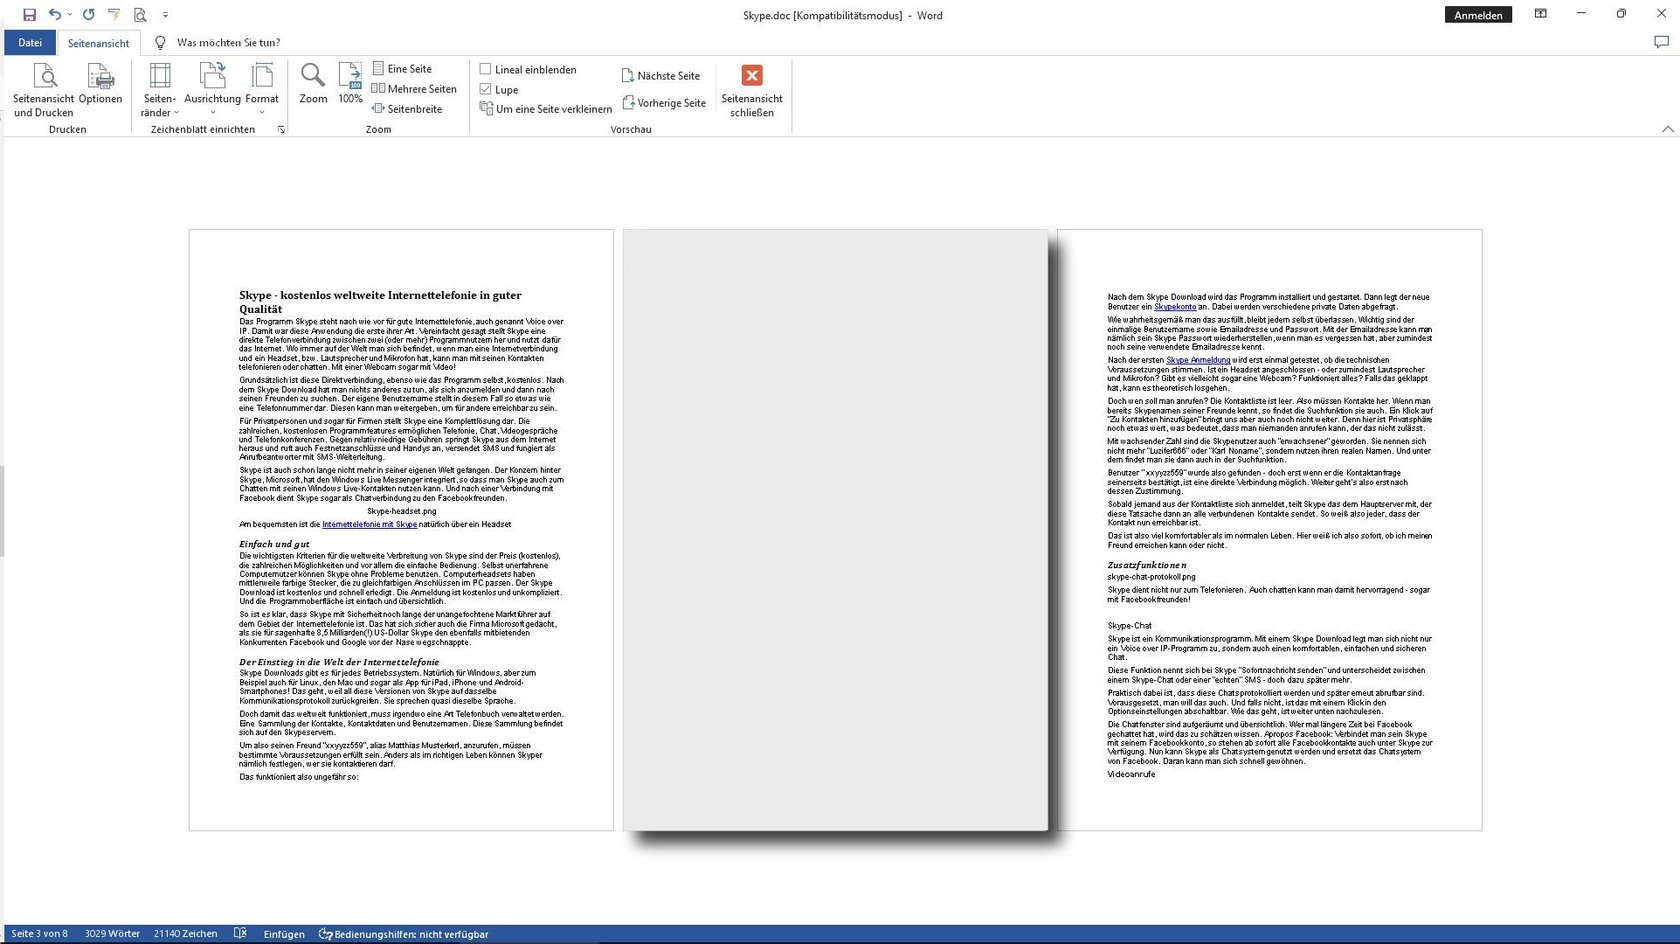
Task: Open the Zoom magnifier dialog
Action: 313,84
